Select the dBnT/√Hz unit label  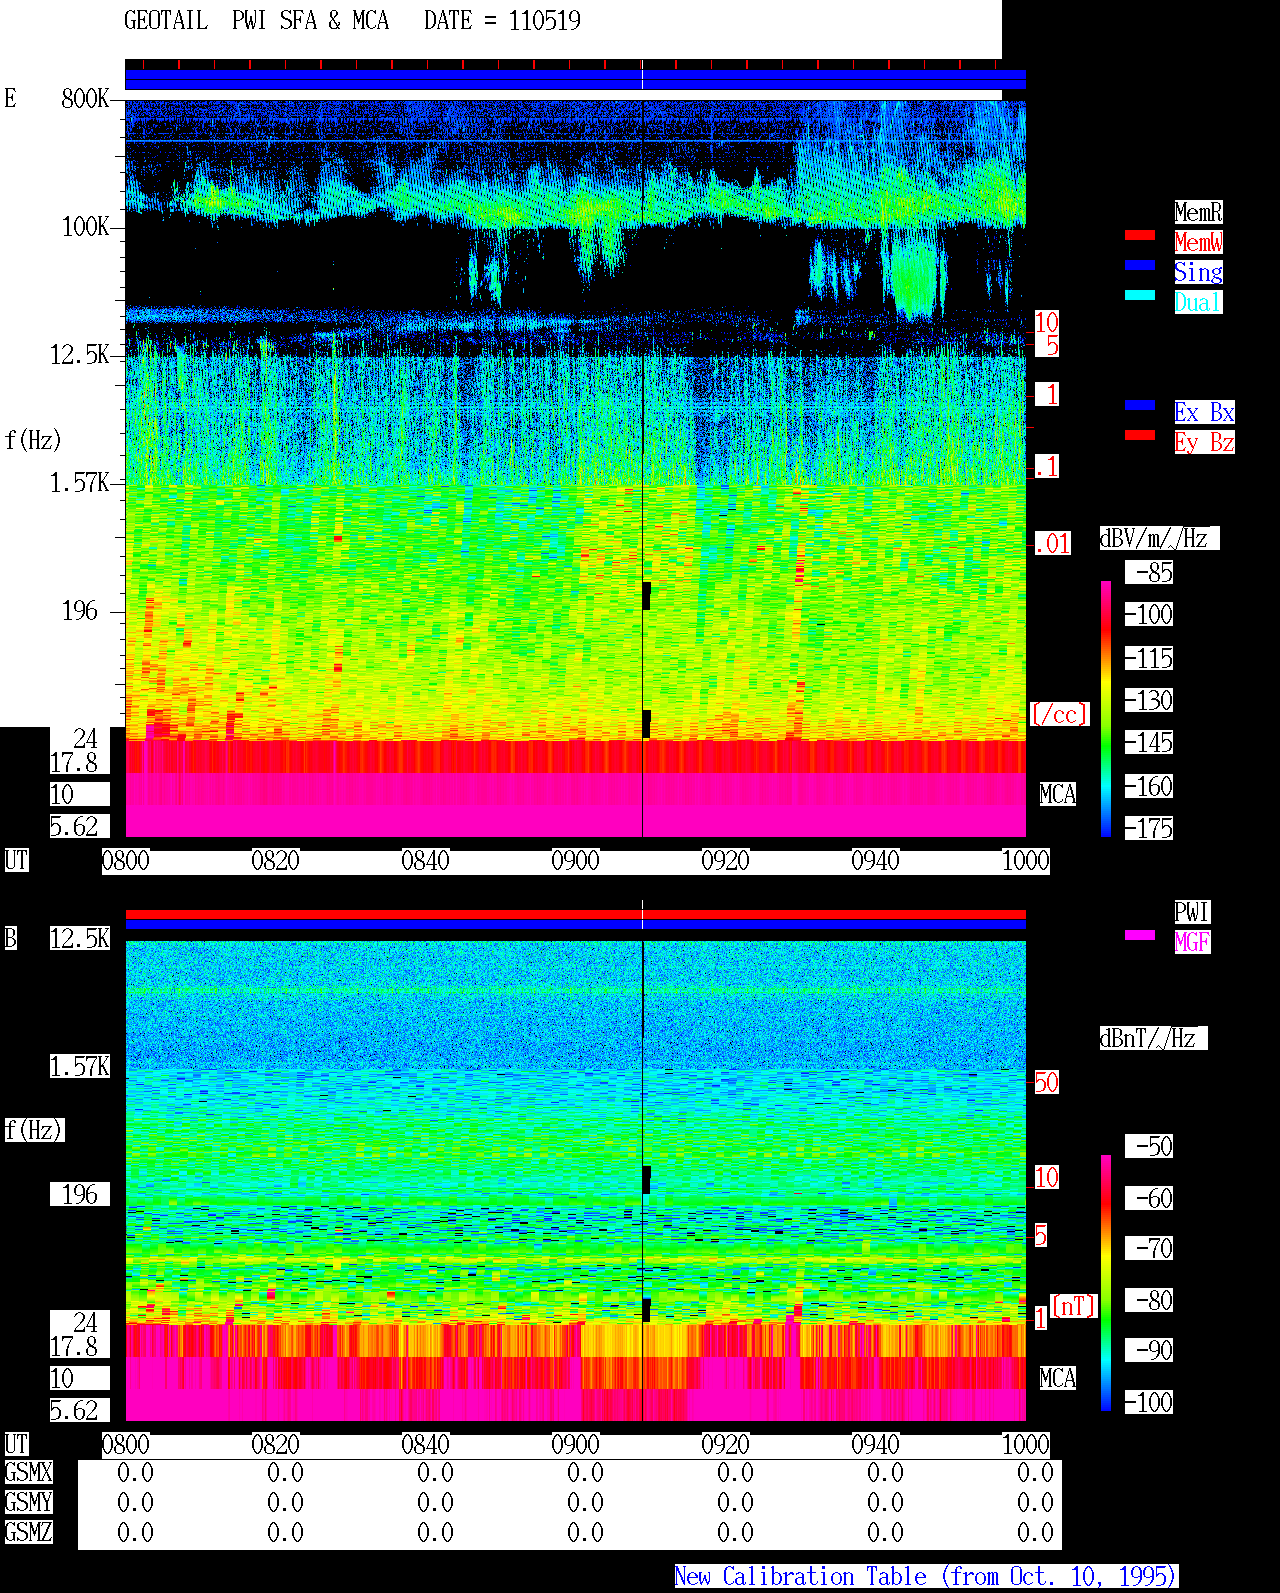[1153, 1038]
